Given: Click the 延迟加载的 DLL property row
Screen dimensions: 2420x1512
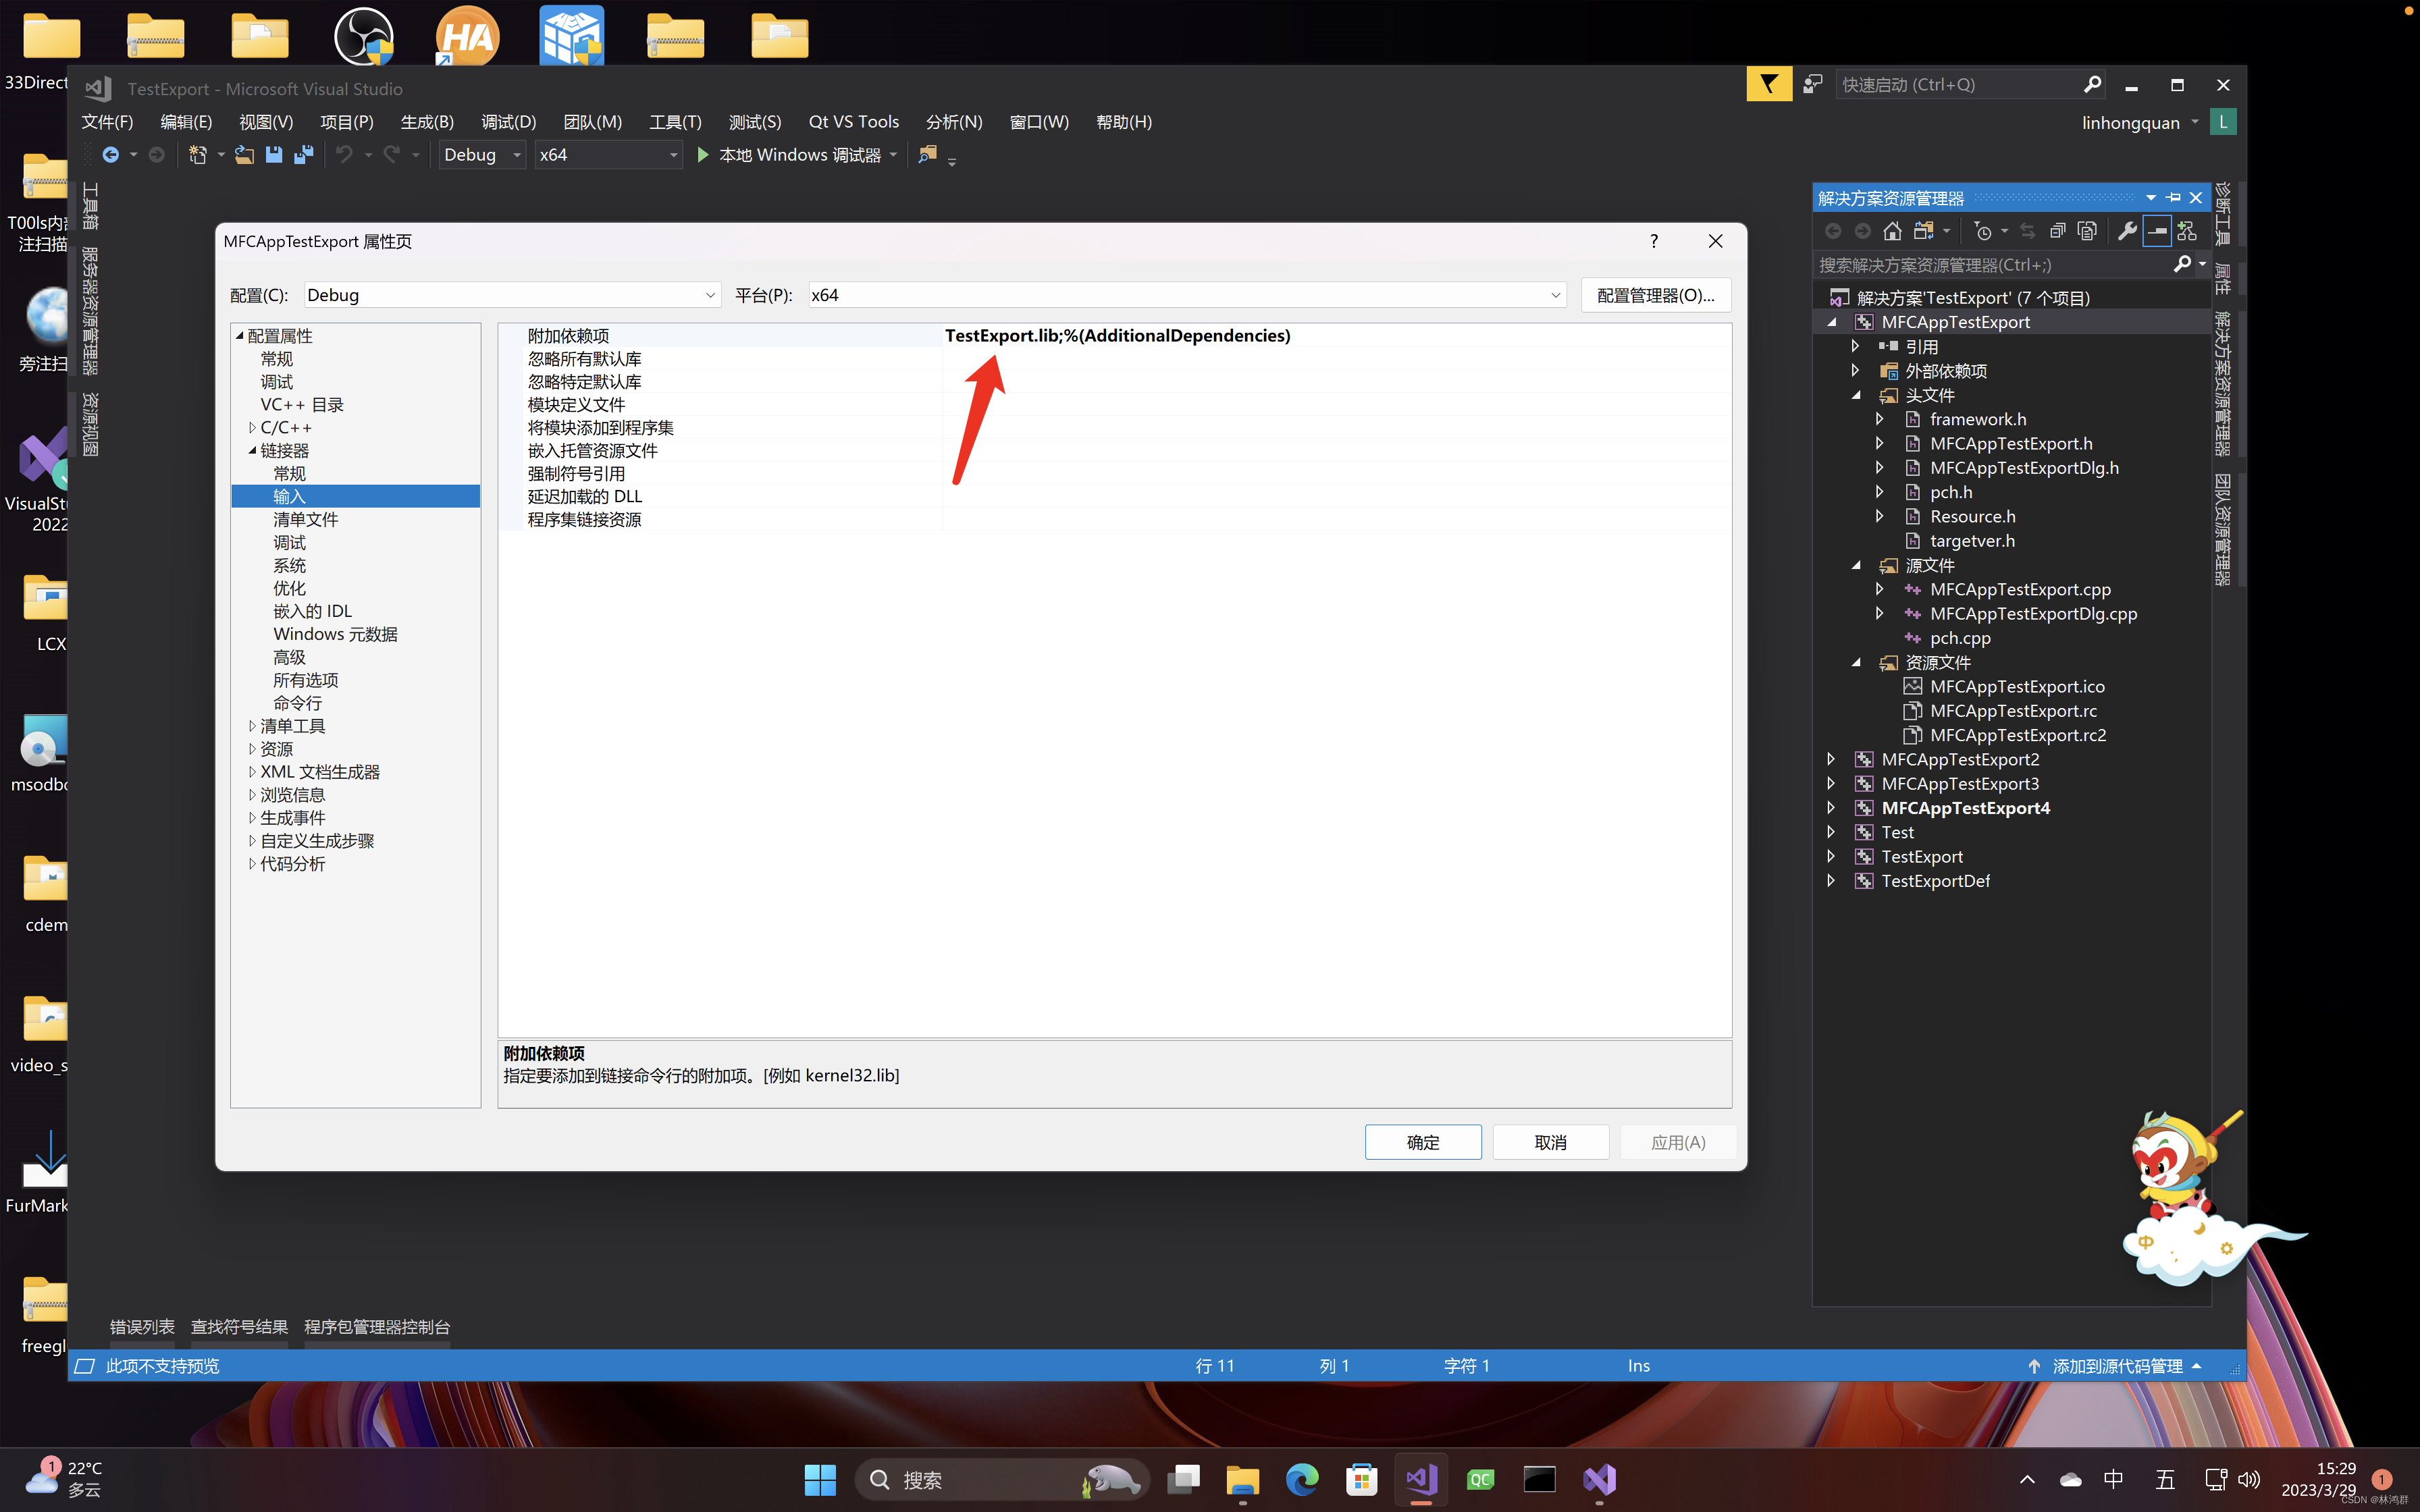Looking at the screenshot, I should coord(1115,497).
